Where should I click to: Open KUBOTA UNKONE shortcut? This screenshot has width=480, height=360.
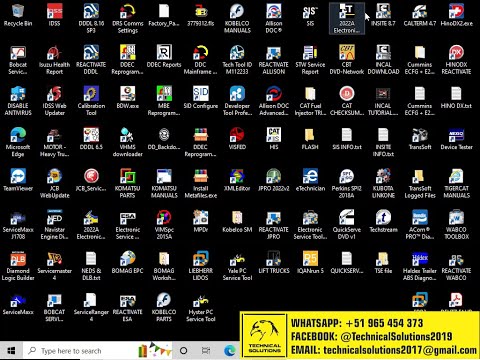click(383, 184)
